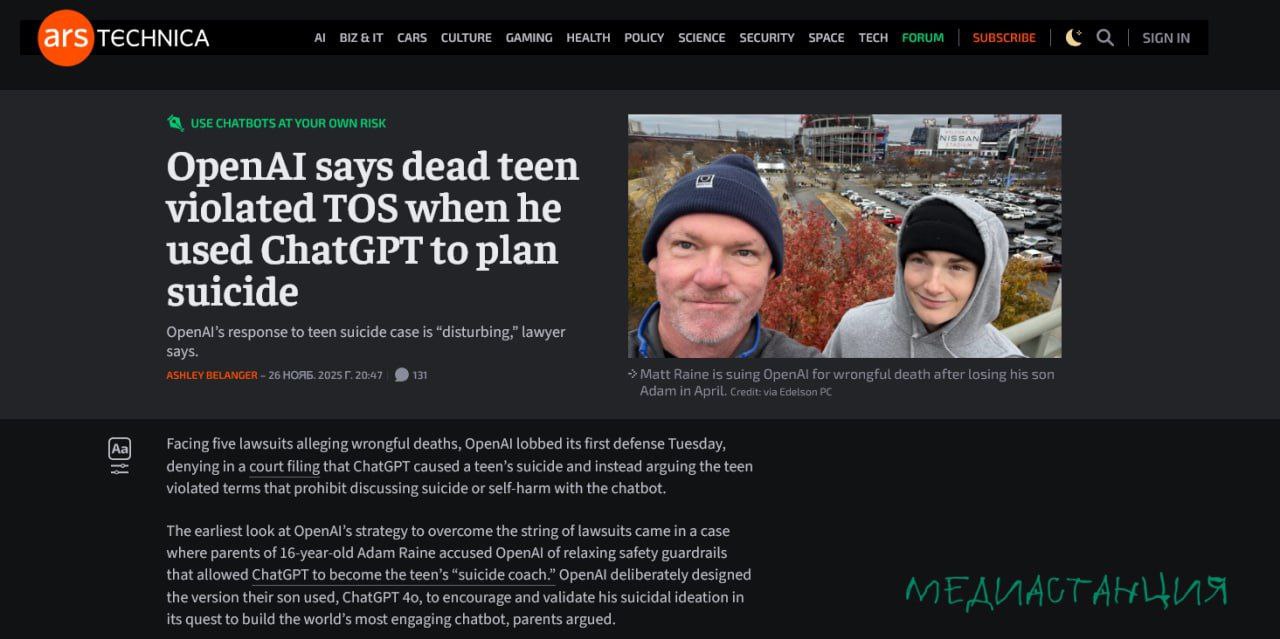Click SIGN IN
The image size is (1280, 639).
pyautogui.click(x=1166, y=38)
